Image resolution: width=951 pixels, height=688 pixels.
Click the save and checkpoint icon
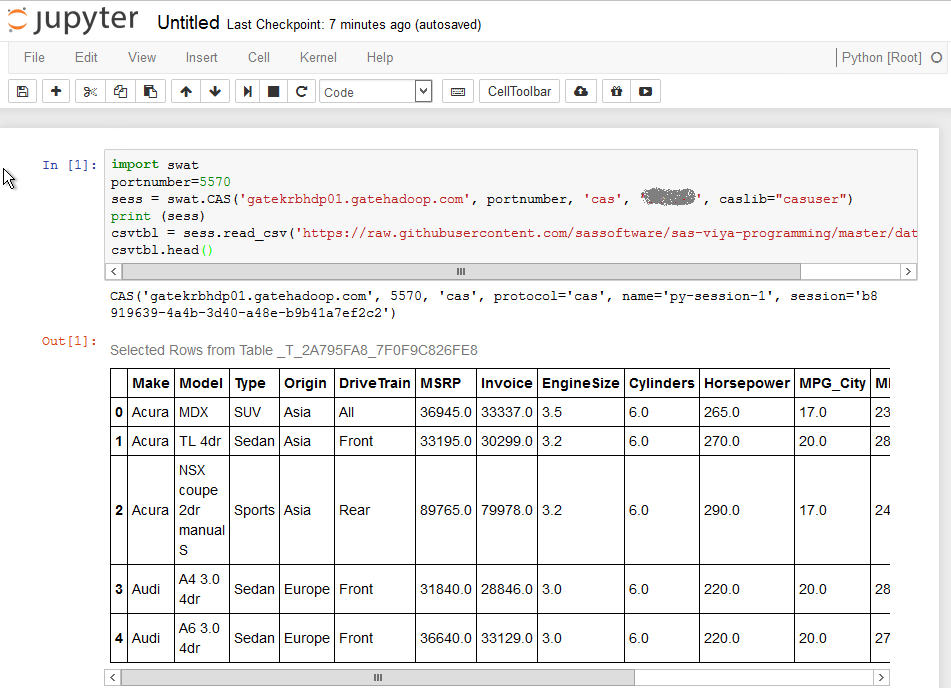[x=23, y=92]
